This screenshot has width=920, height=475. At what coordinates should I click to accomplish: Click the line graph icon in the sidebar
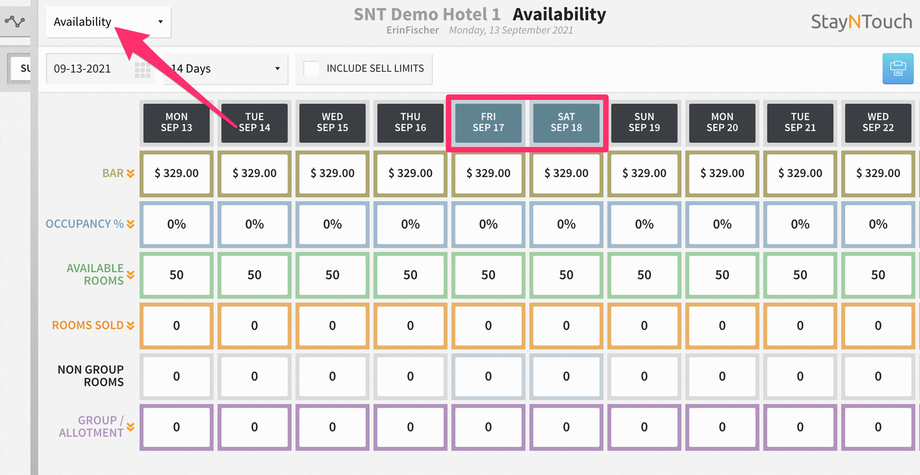point(15,22)
